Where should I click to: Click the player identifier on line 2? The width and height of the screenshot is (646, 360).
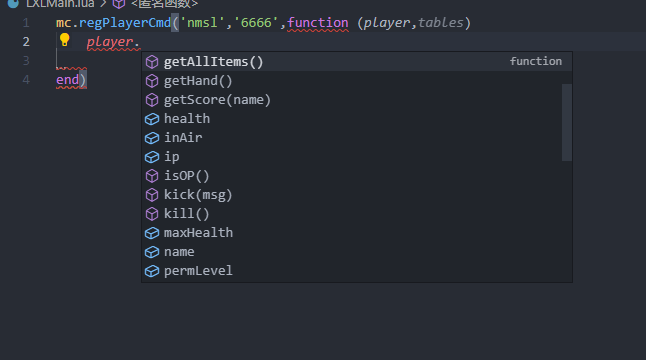tap(110, 42)
